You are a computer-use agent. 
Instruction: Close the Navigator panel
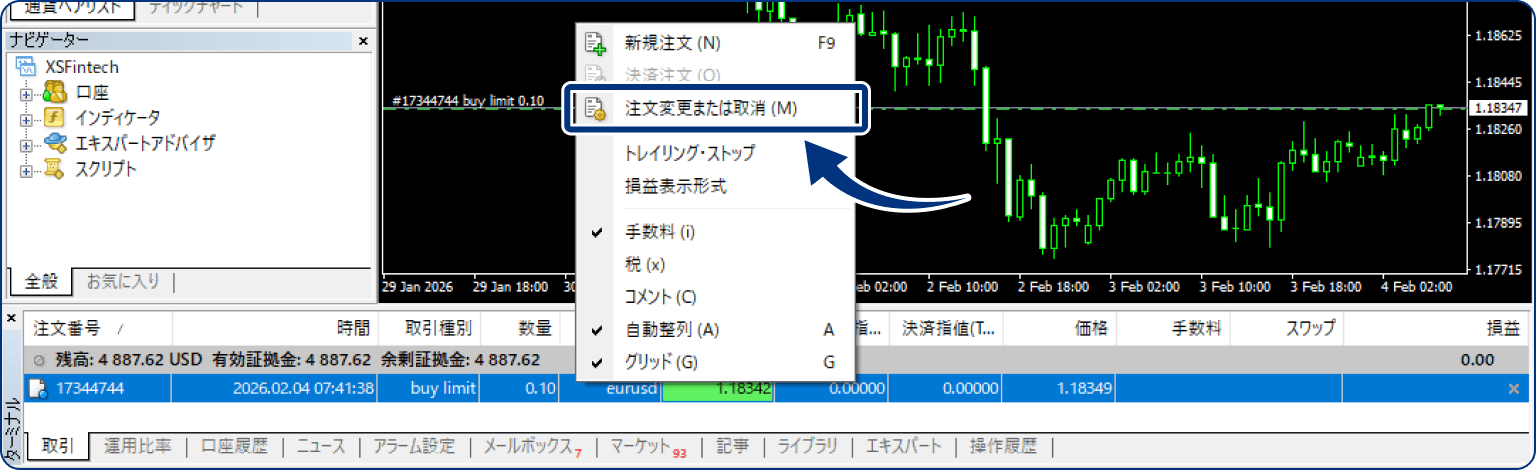click(363, 41)
